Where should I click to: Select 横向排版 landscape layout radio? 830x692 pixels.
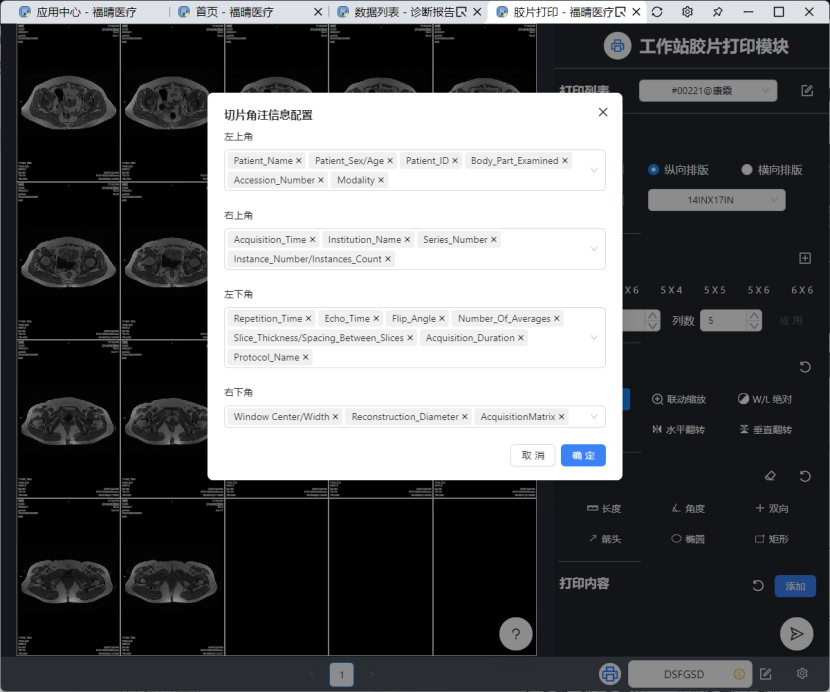(747, 170)
